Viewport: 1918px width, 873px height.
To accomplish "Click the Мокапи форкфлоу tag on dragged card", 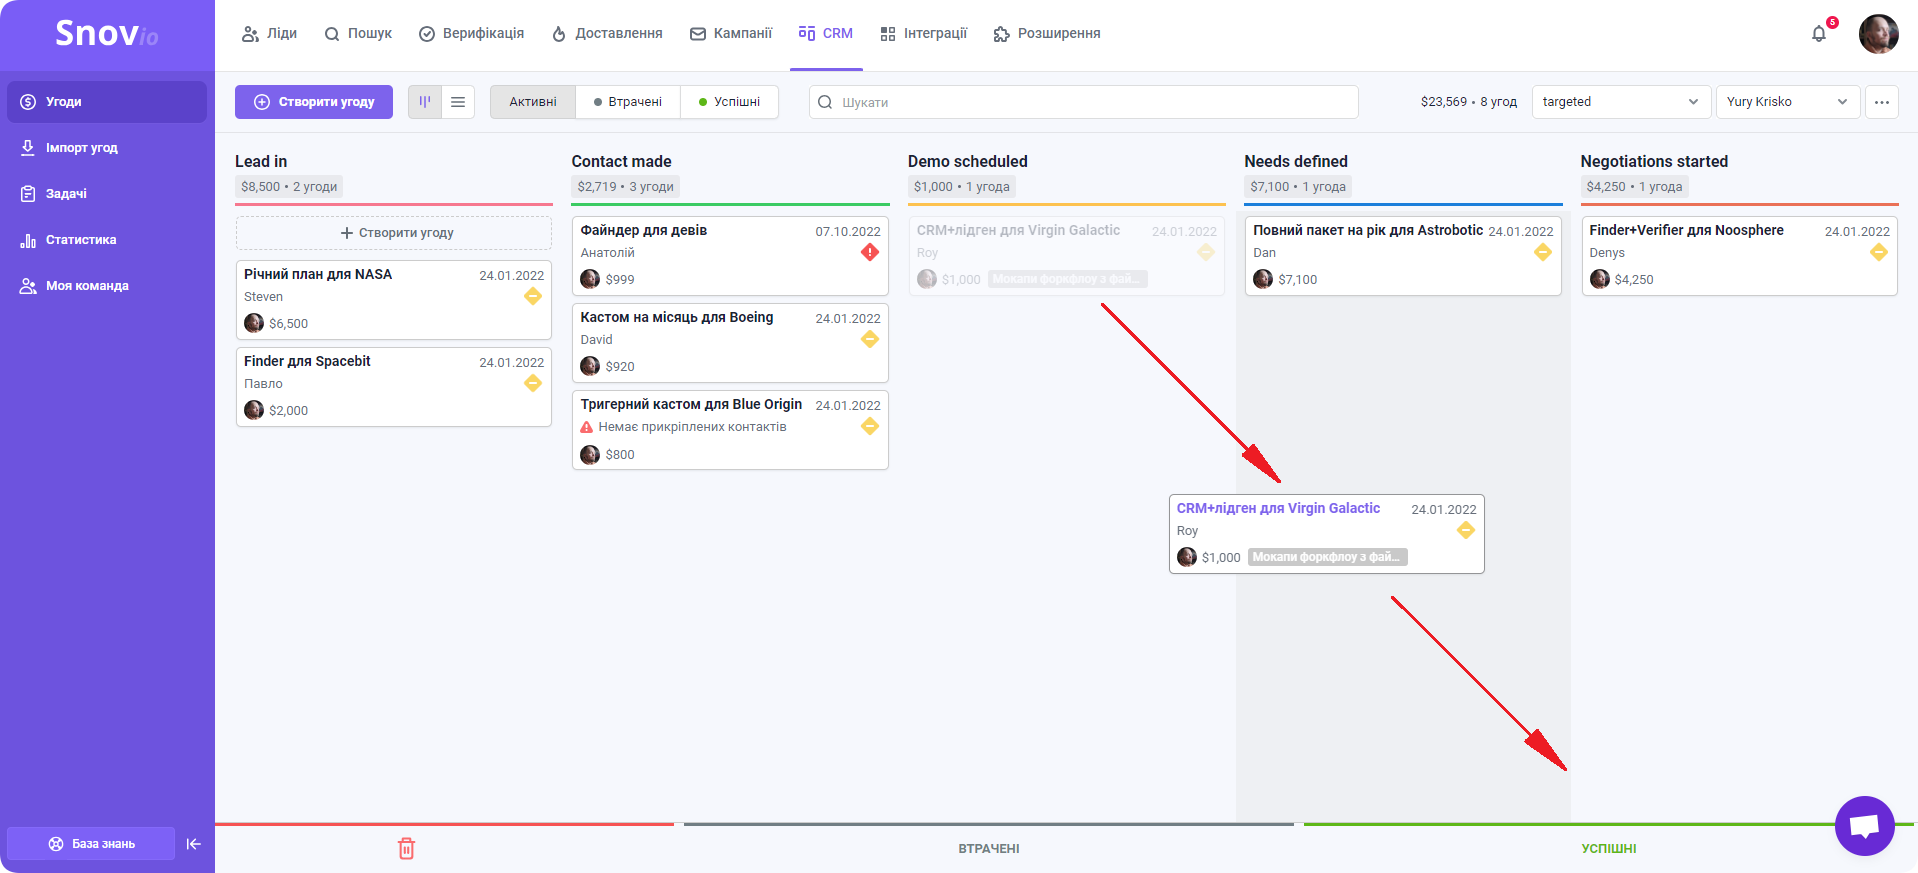I will pyautogui.click(x=1327, y=557).
